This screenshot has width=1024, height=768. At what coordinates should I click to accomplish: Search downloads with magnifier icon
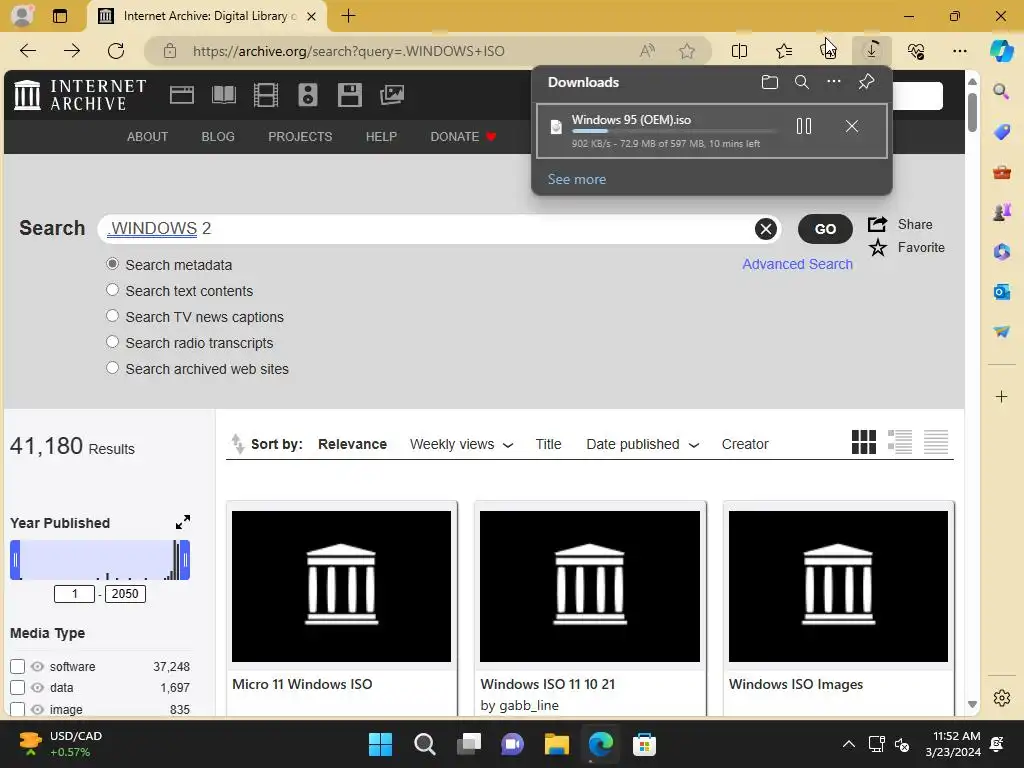pos(801,82)
